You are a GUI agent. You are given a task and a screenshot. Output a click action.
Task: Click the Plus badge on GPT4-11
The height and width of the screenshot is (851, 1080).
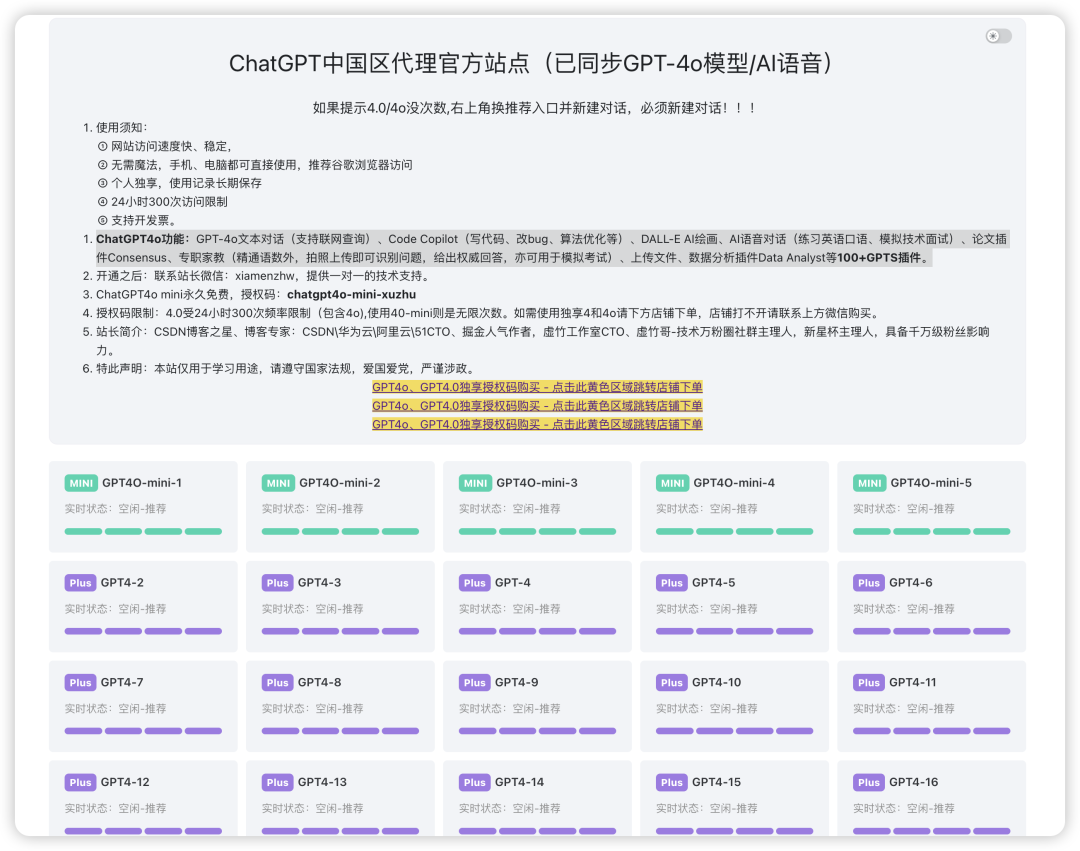[869, 683]
